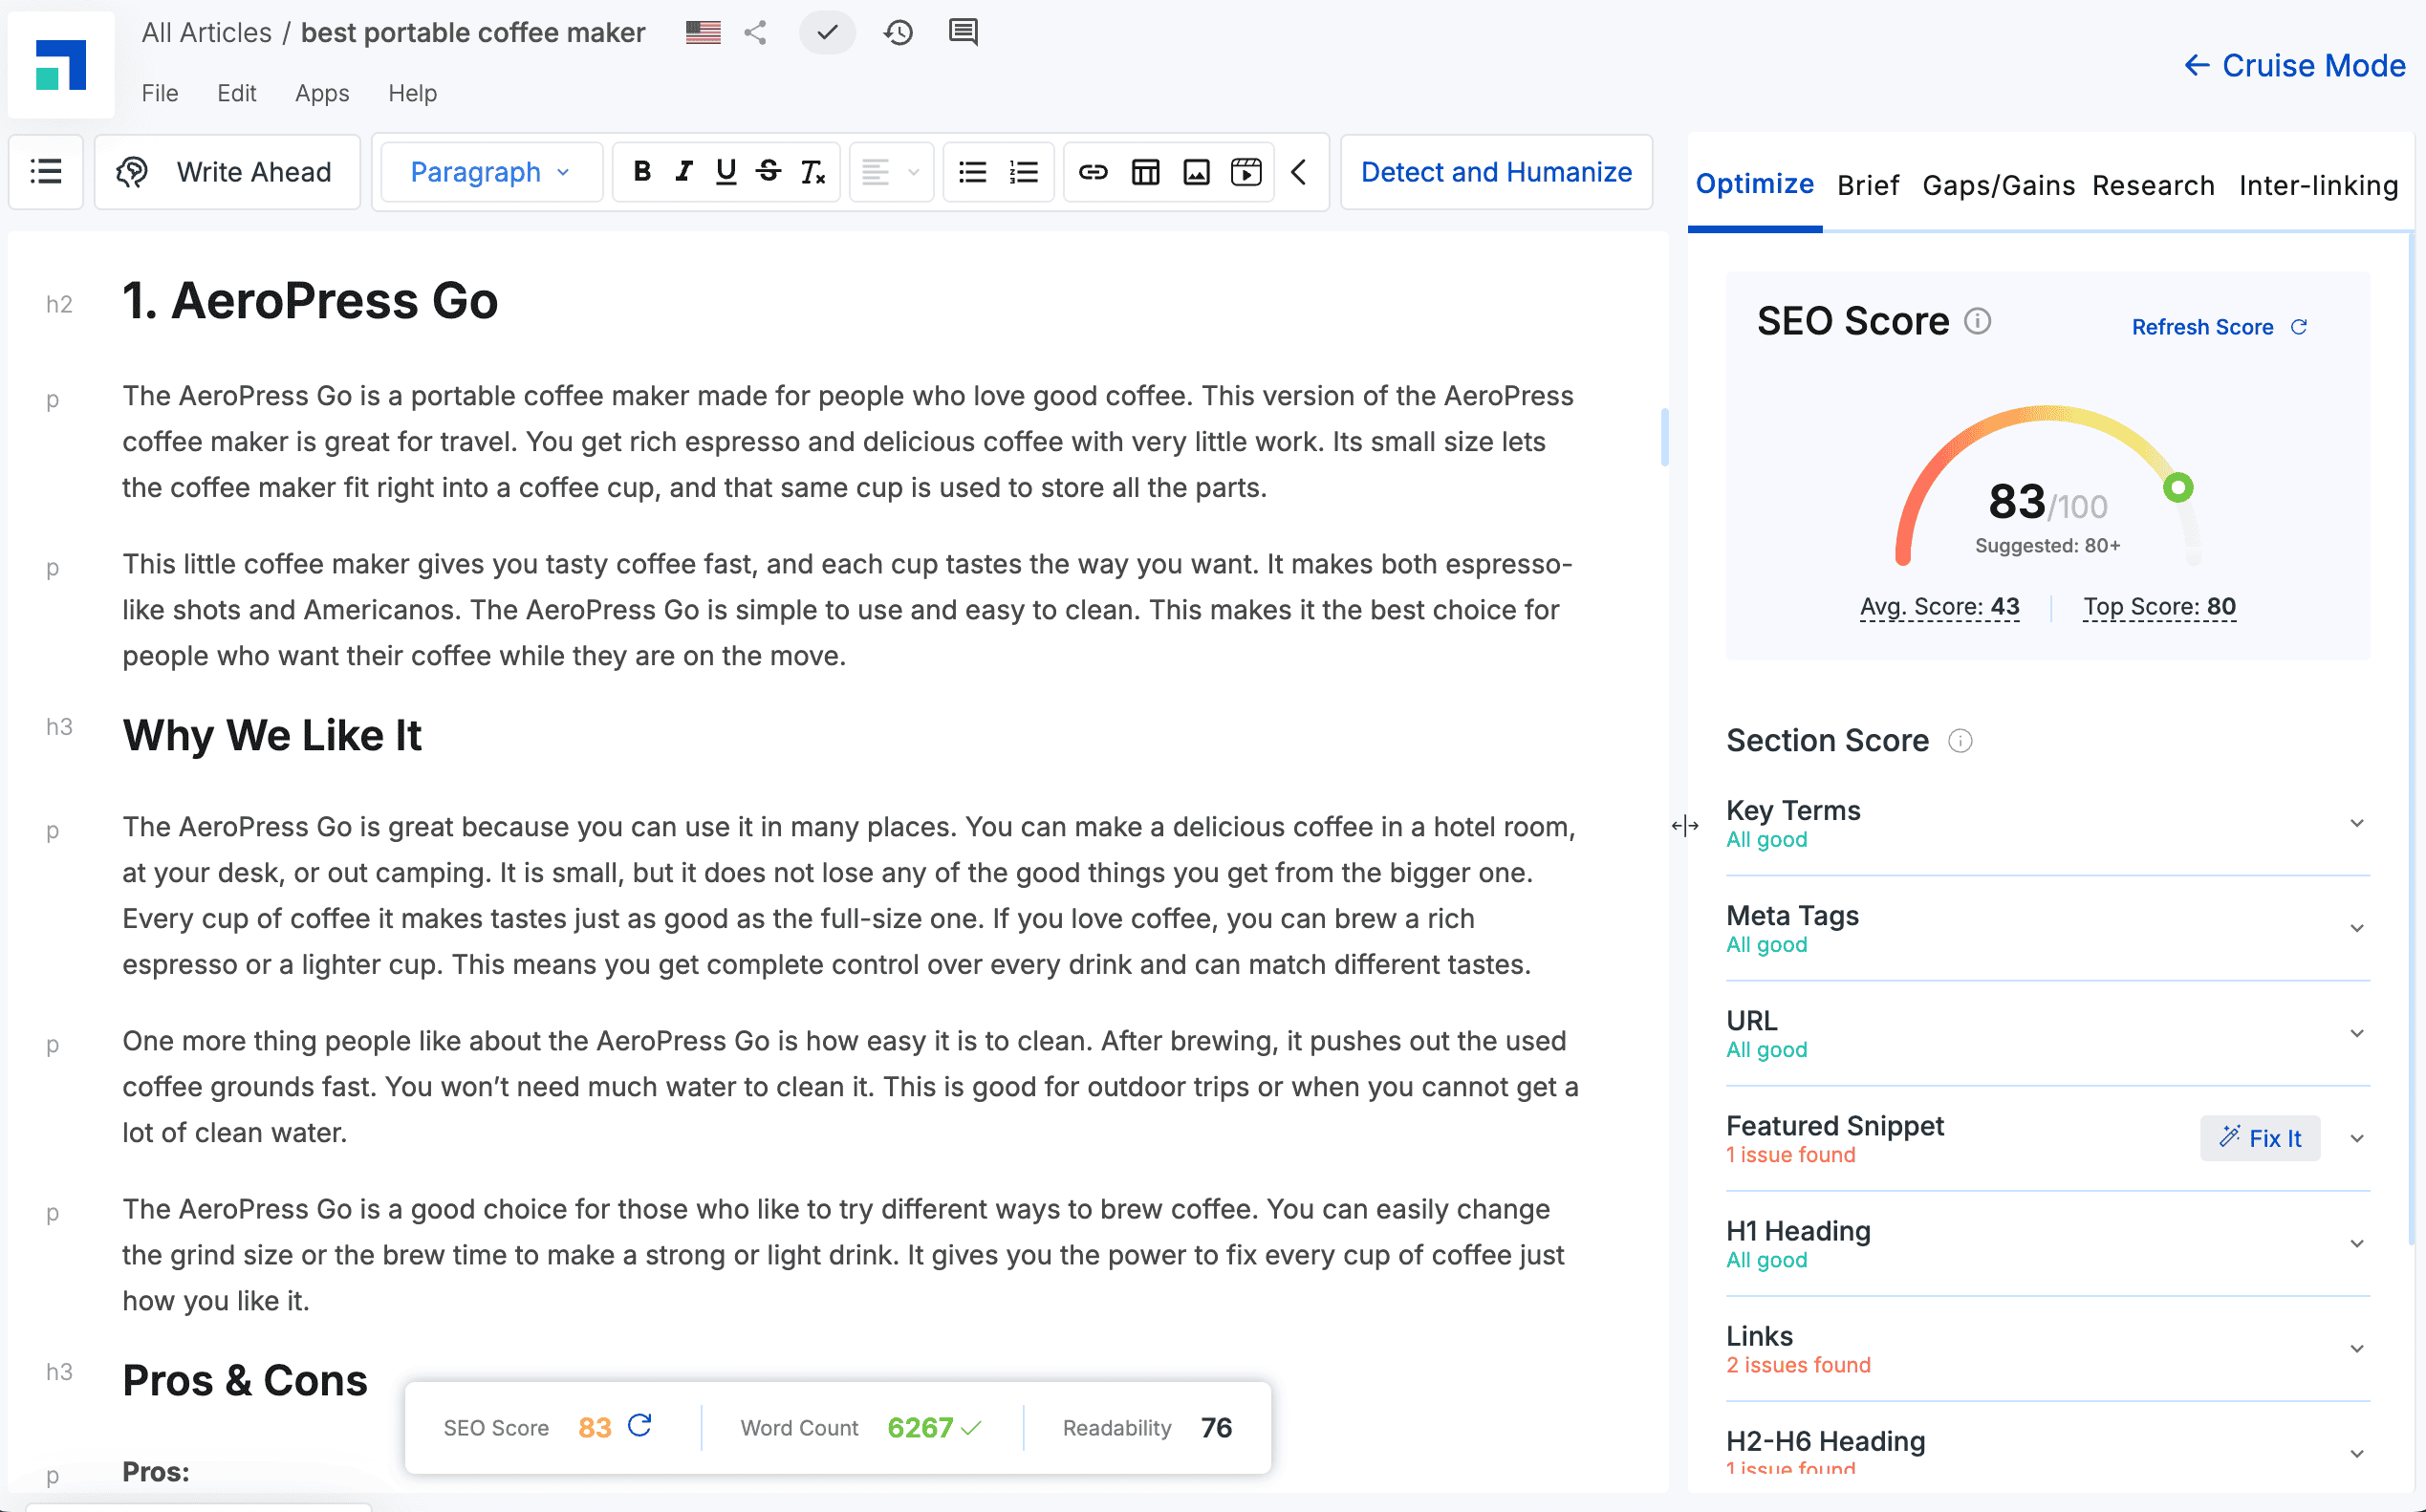
Task: Insert a video embed
Action: [x=1246, y=172]
